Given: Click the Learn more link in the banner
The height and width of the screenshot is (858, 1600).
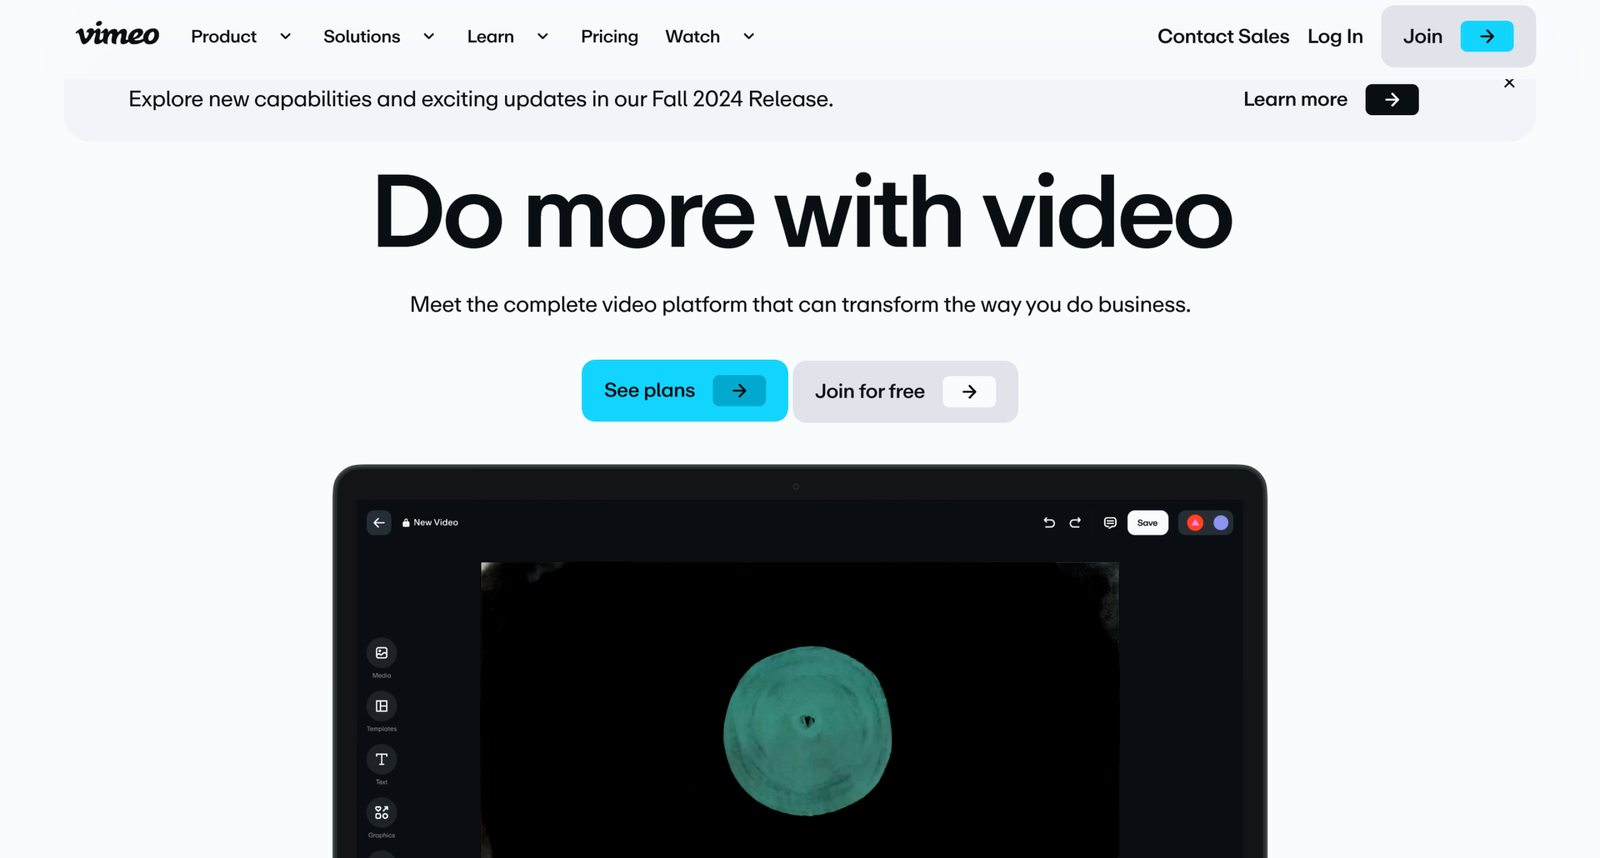Looking at the screenshot, I should [1295, 99].
